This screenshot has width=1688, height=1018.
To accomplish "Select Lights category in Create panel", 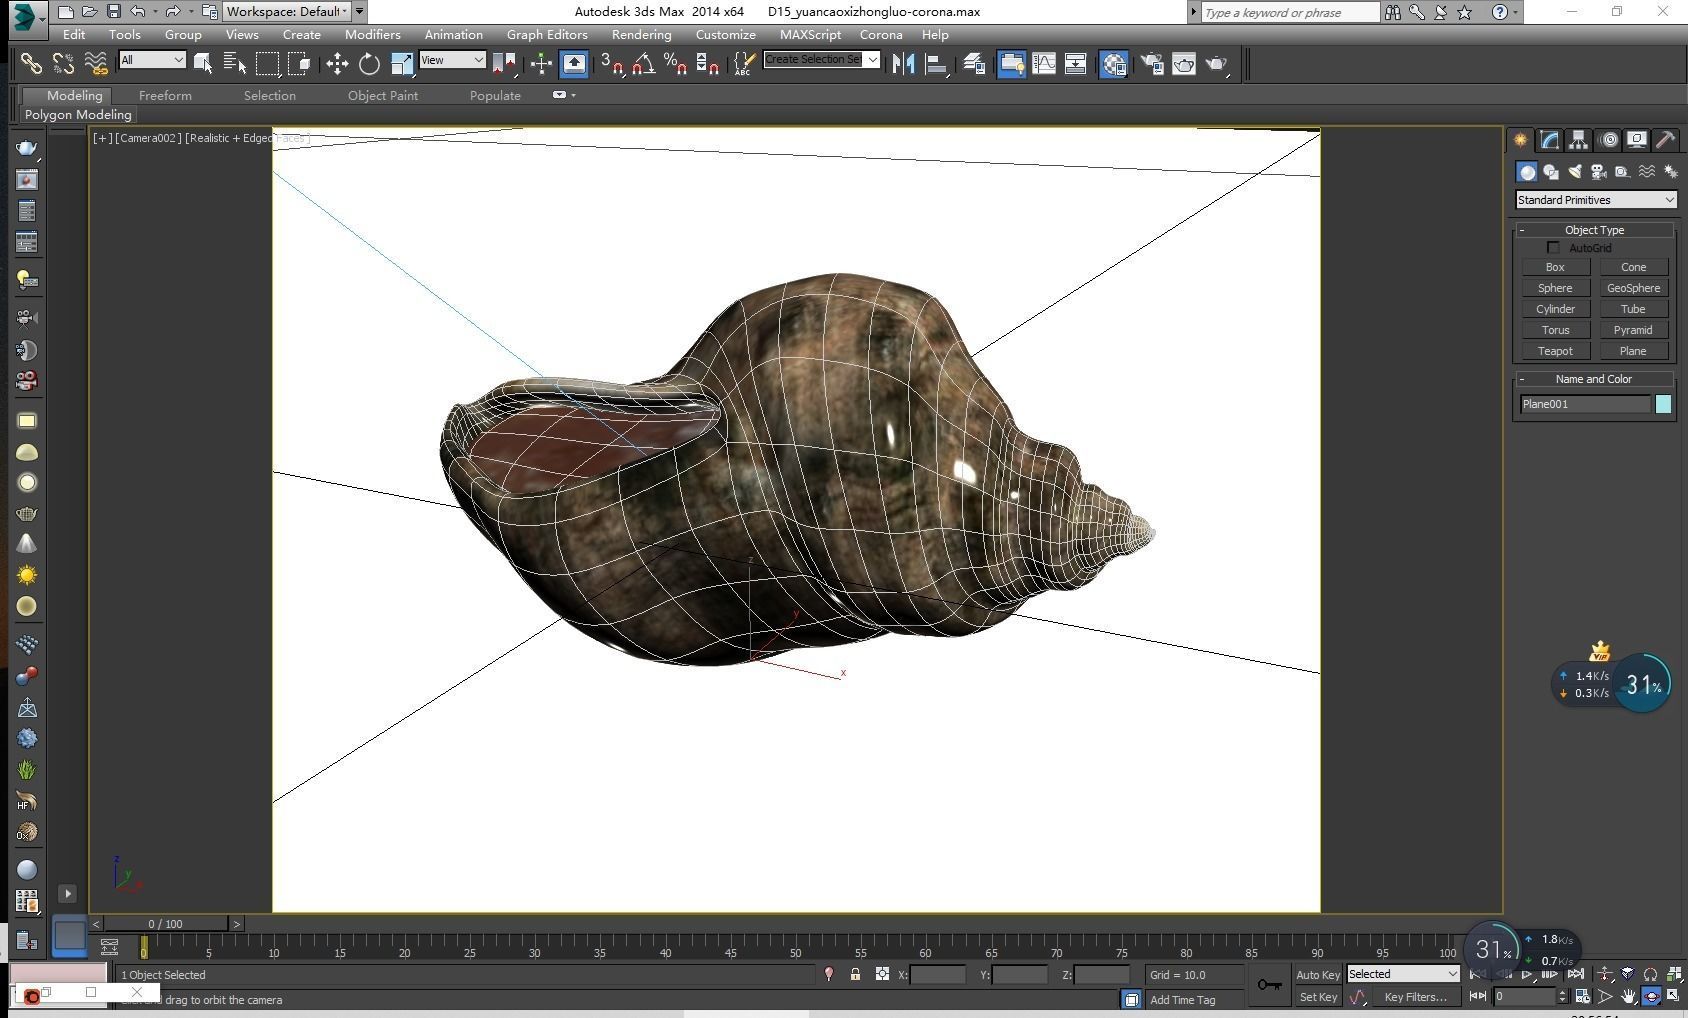I will pyautogui.click(x=1575, y=172).
